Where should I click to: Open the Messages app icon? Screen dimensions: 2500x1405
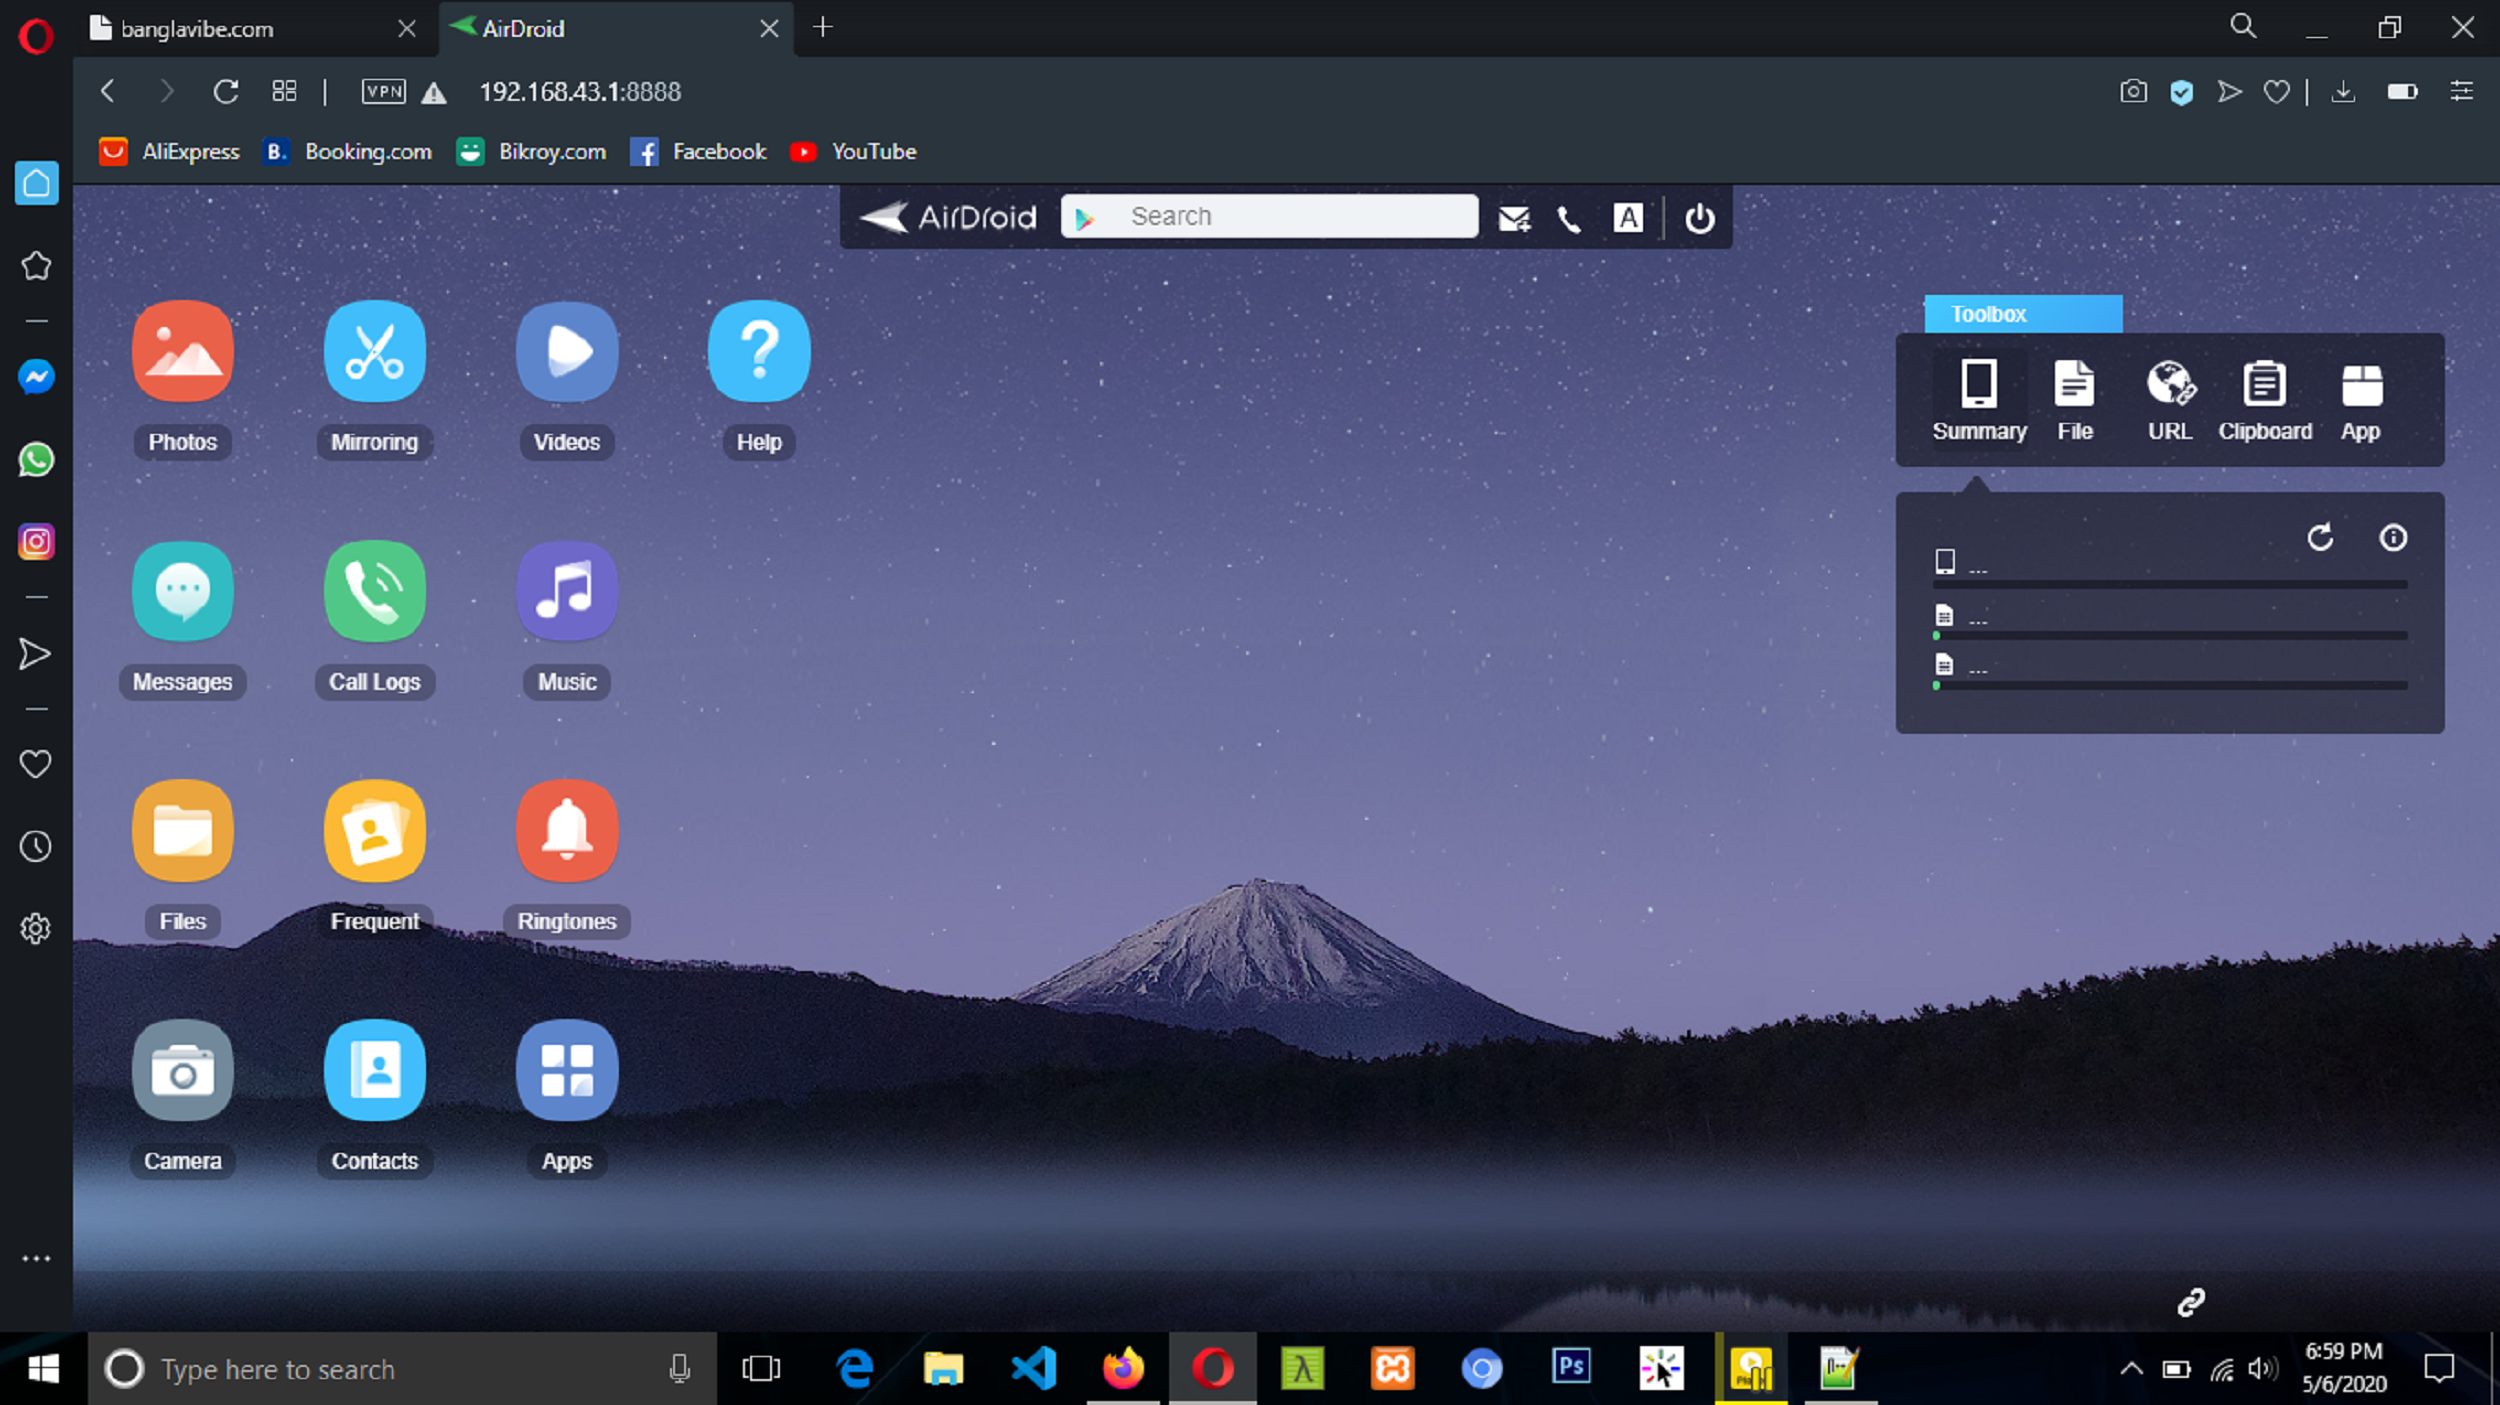[182, 592]
